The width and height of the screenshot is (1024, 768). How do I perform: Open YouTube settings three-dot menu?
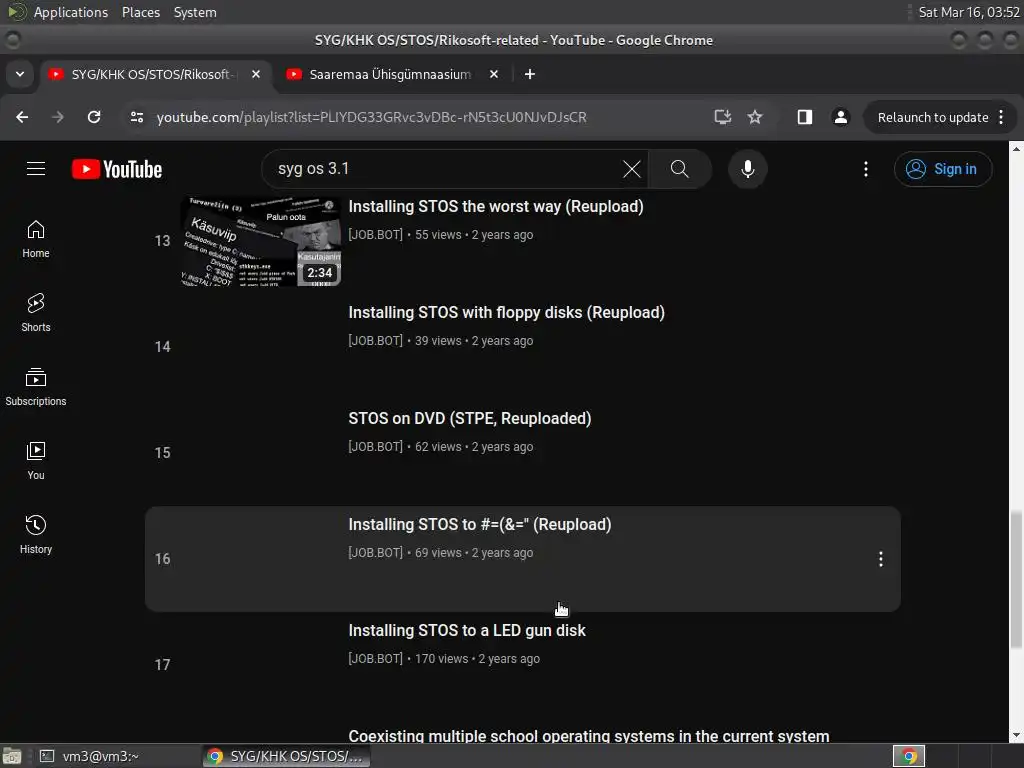pos(866,169)
